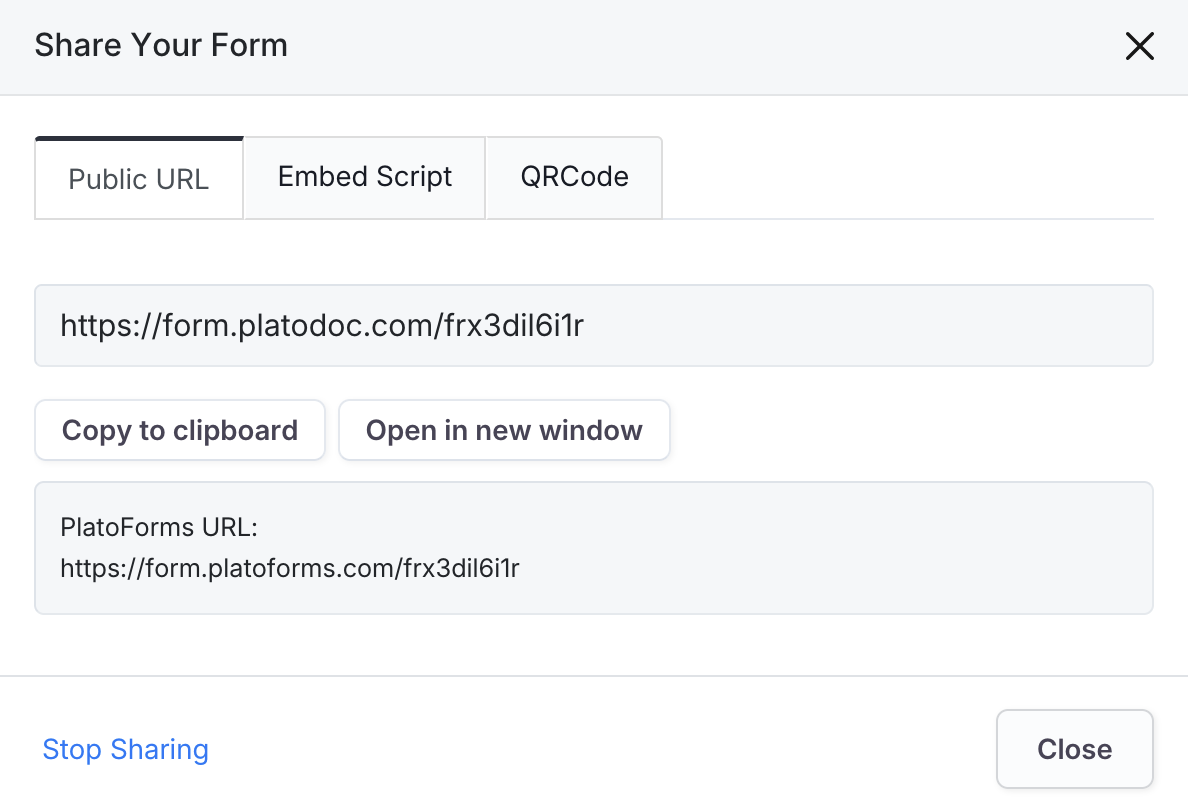Screen dimensions: 1188x810
Task: Click the form.platoforms.com URL text
Action: click(290, 569)
